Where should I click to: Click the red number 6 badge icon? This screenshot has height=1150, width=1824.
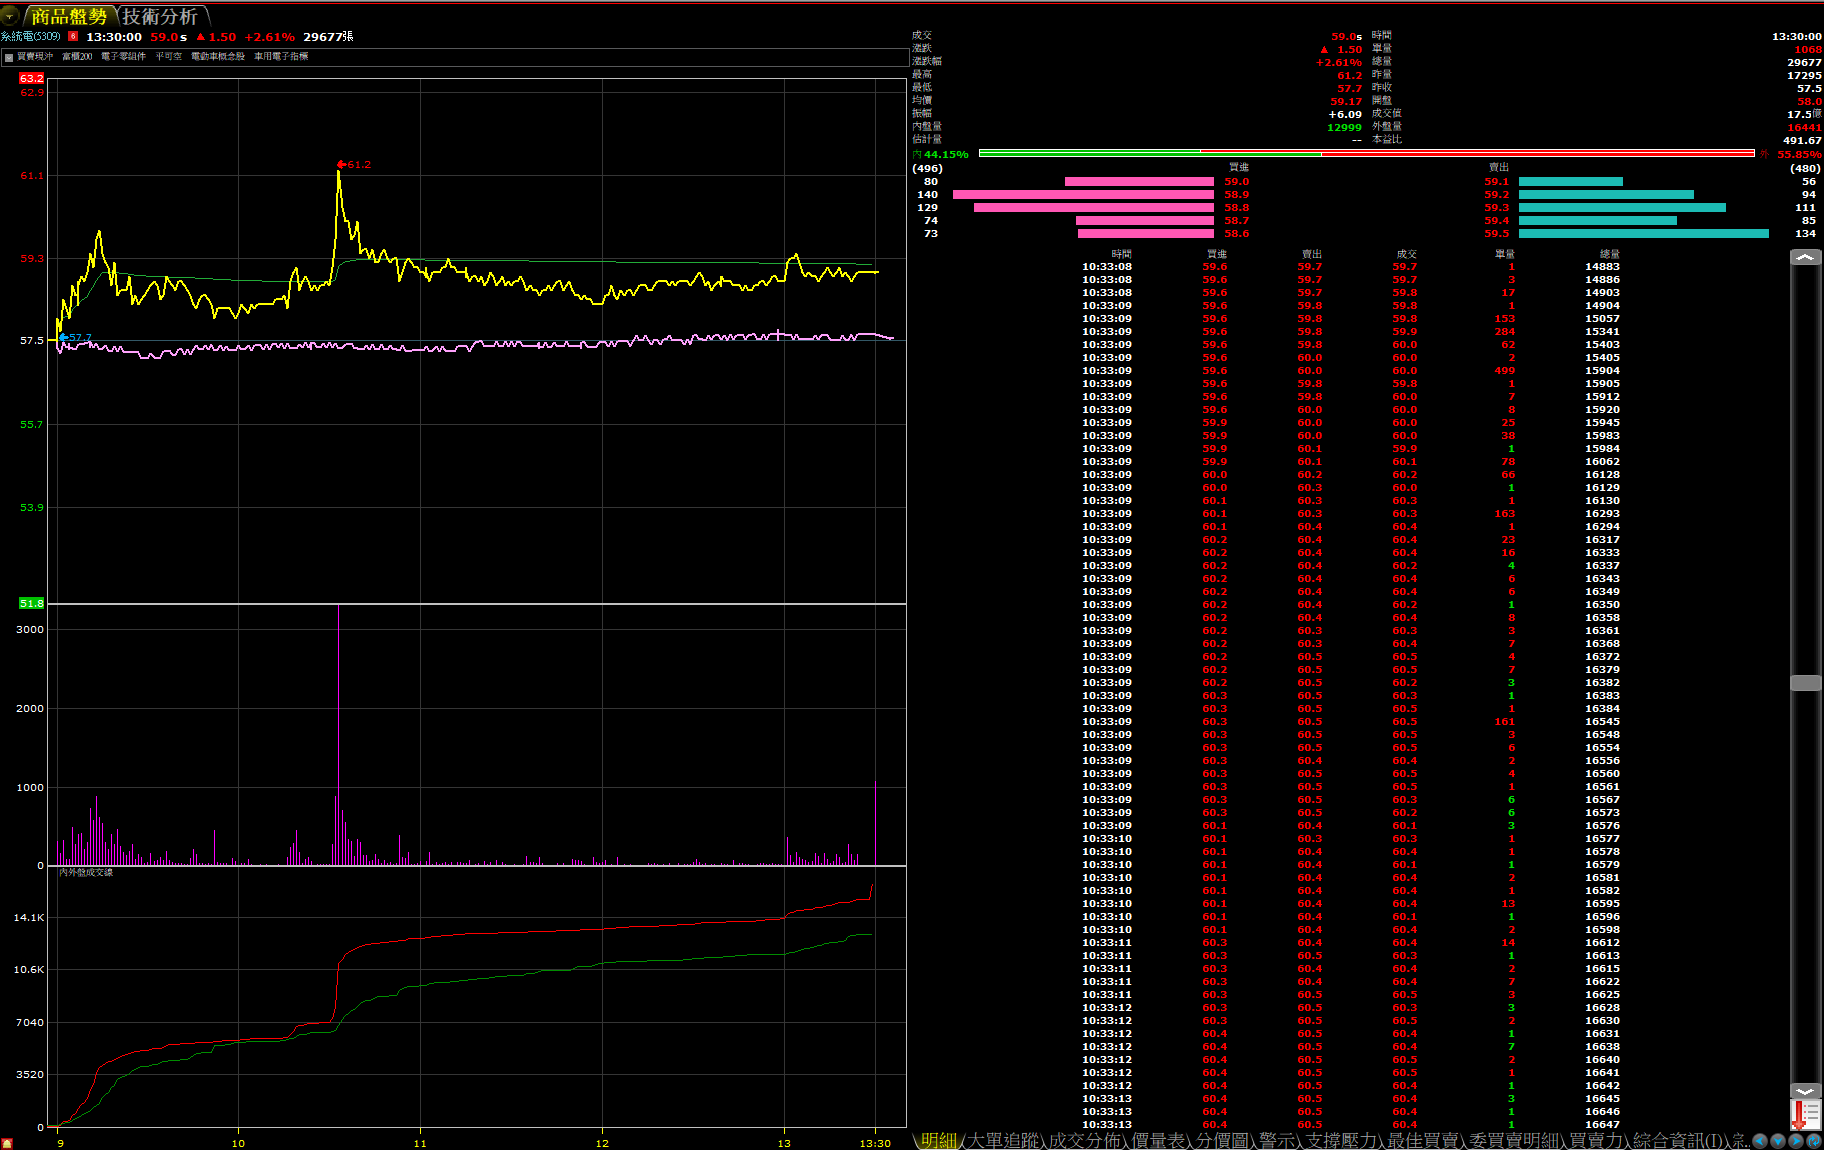coord(73,37)
